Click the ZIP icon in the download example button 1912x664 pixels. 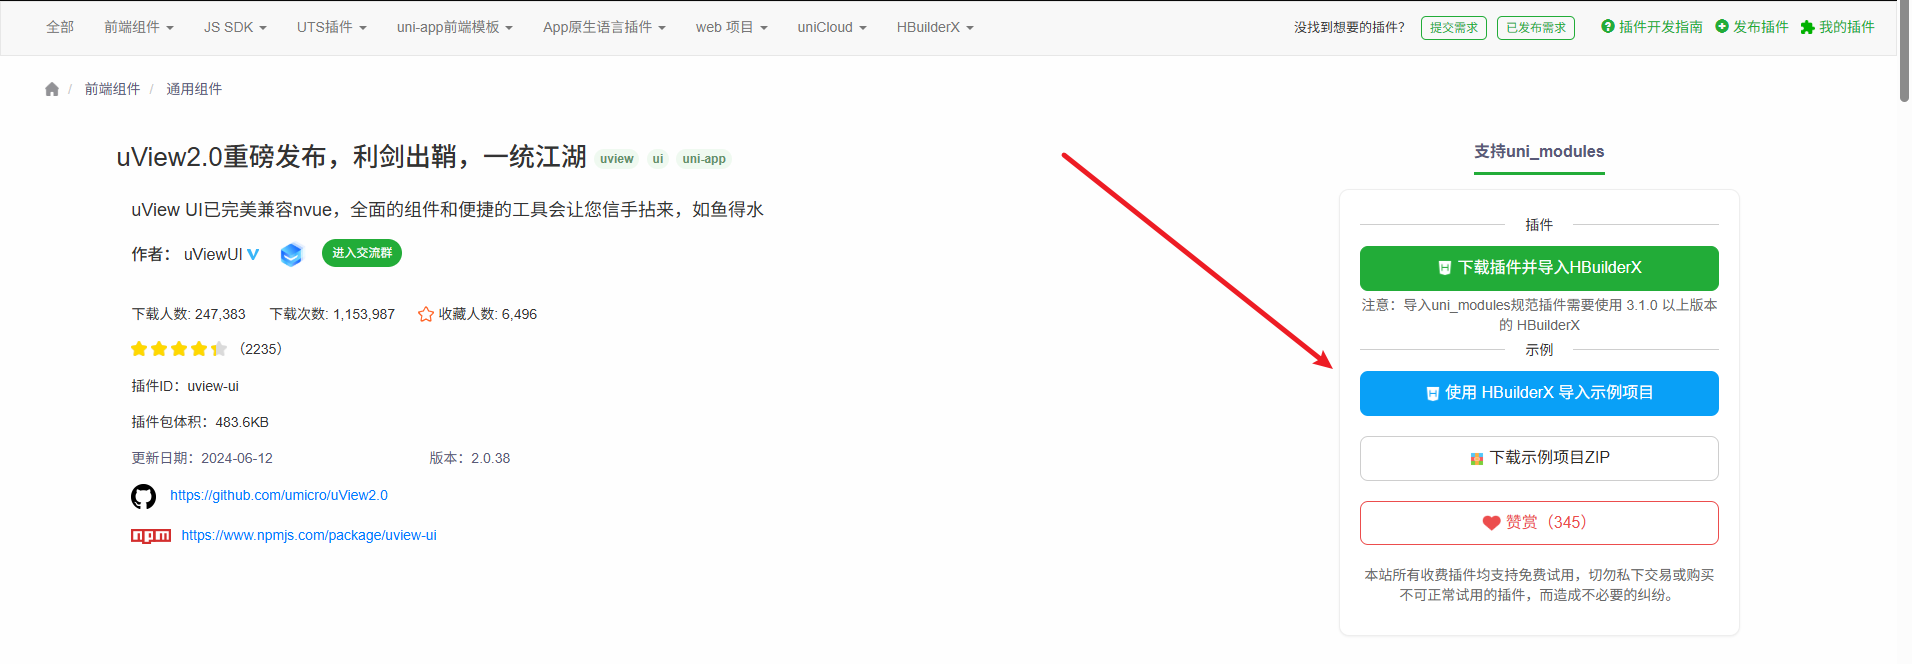tap(1477, 459)
